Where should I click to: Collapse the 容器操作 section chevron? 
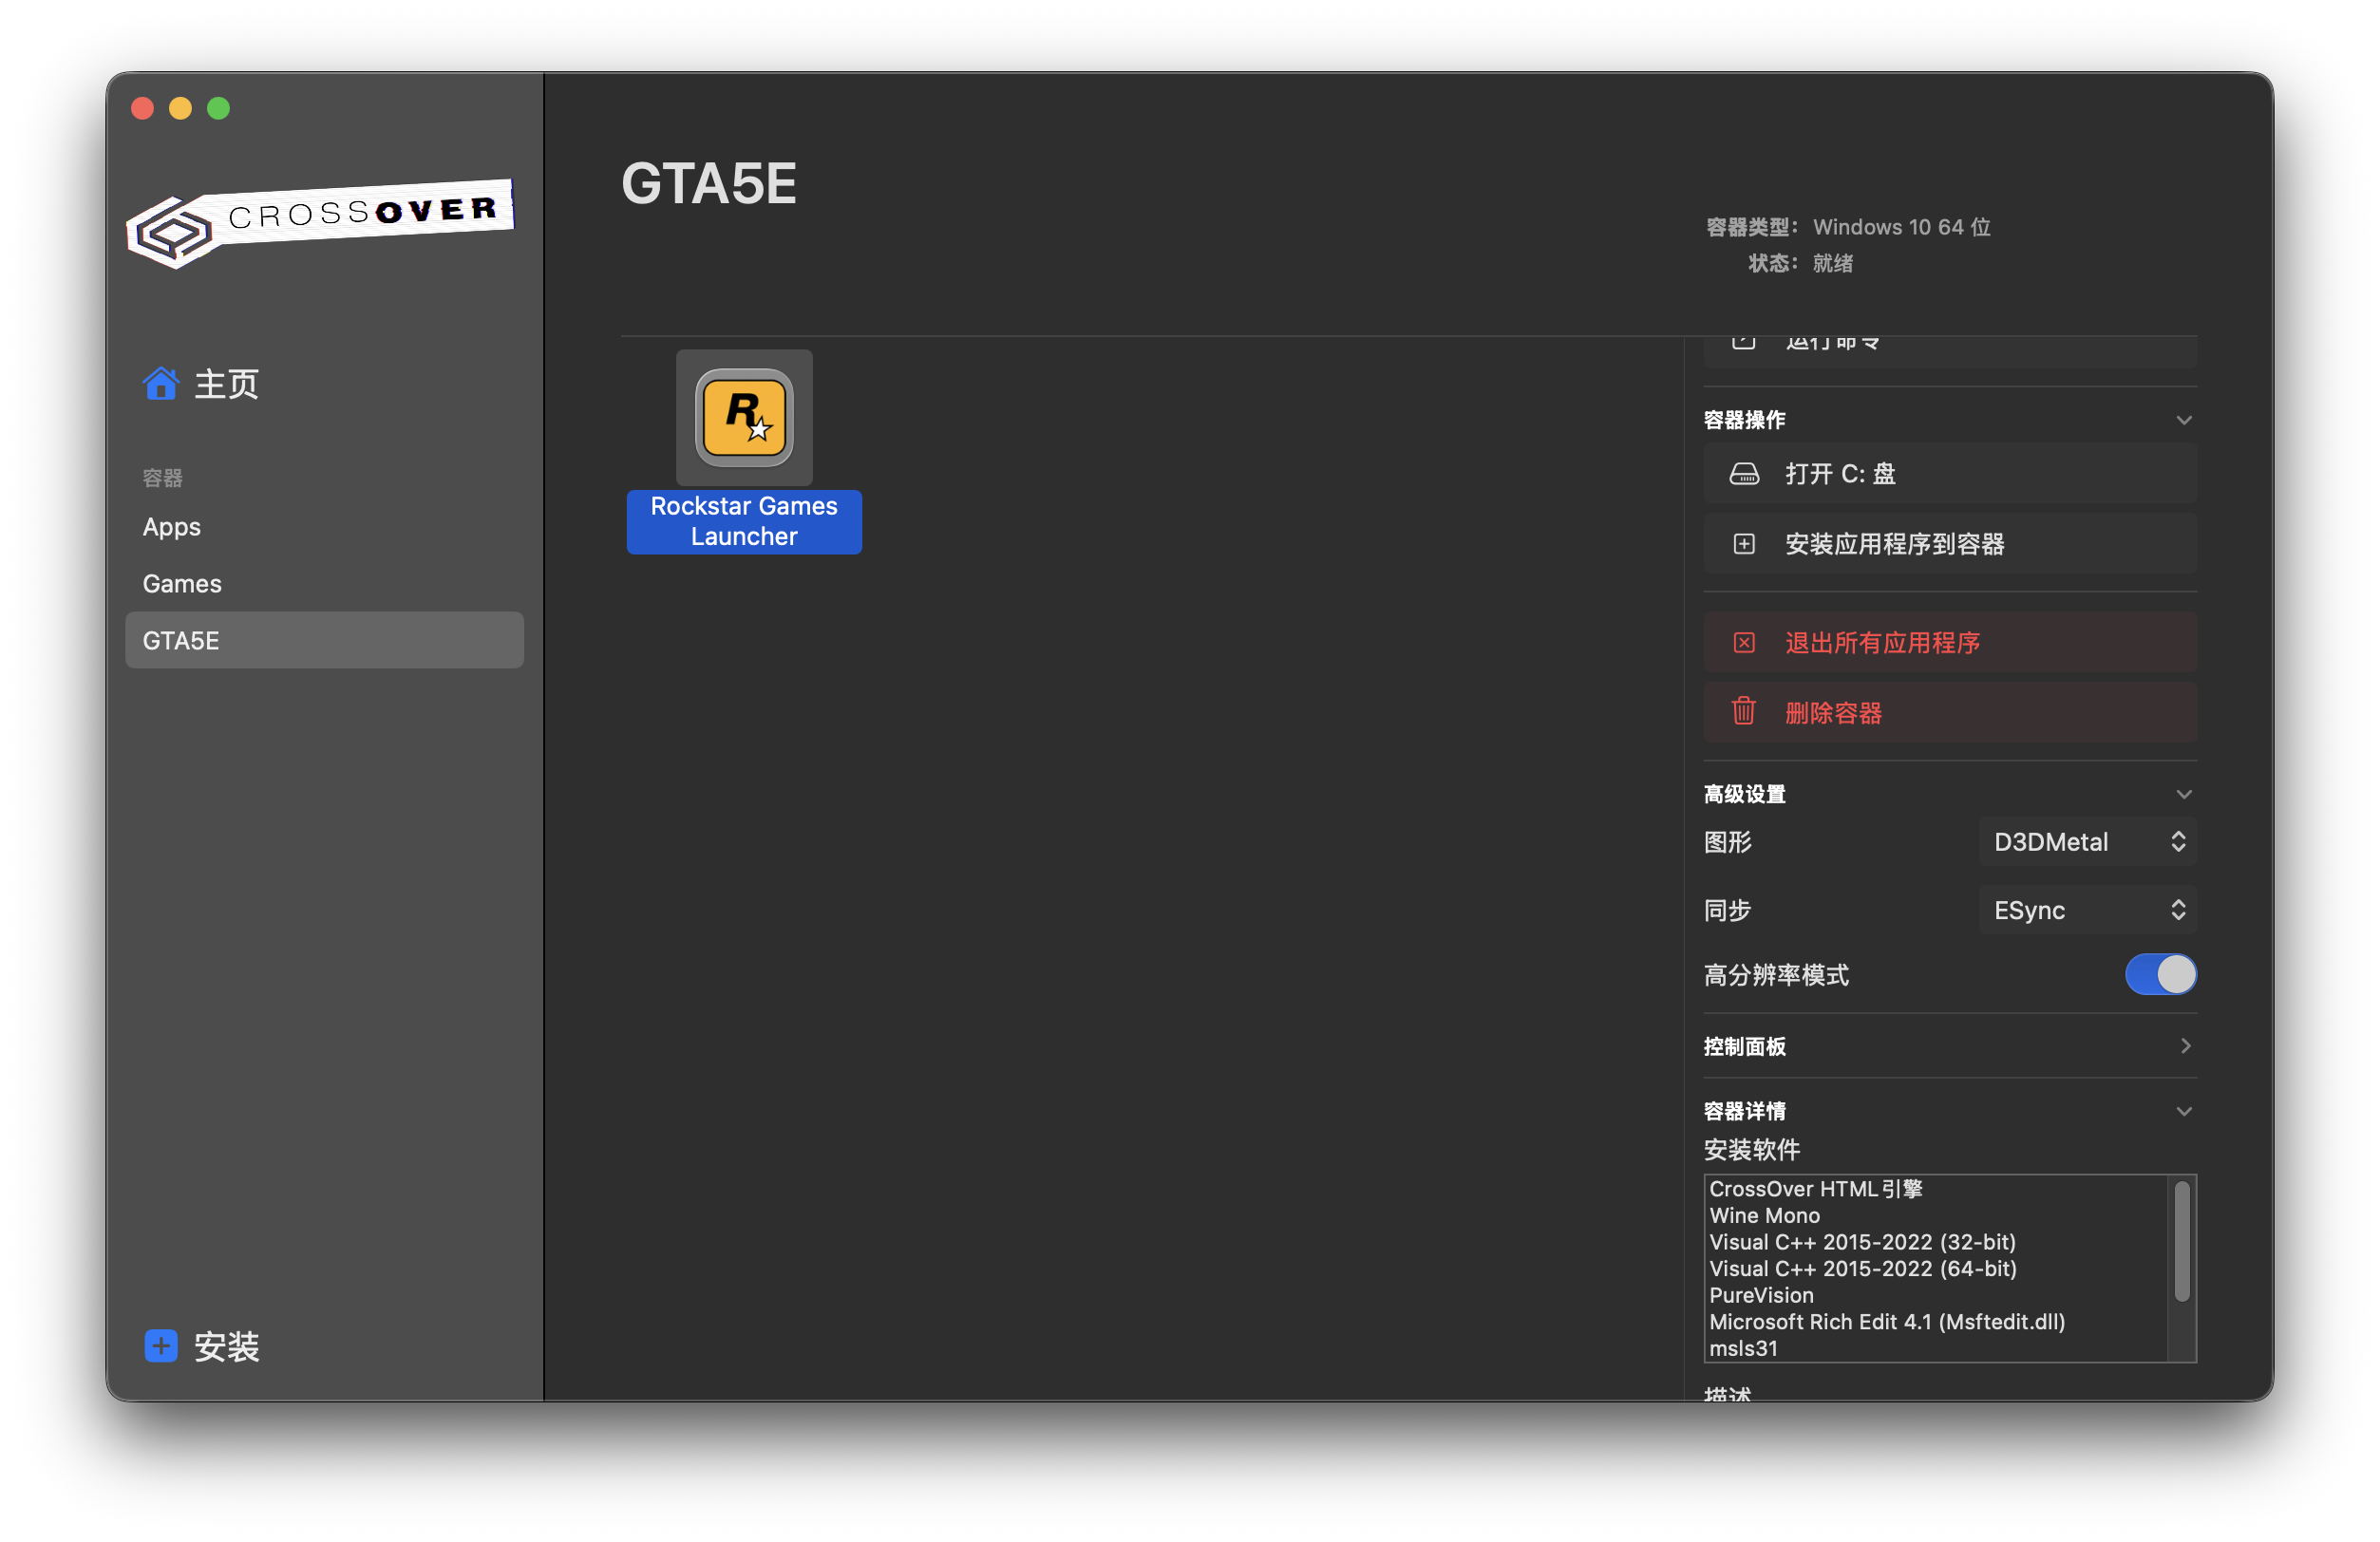click(2184, 420)
